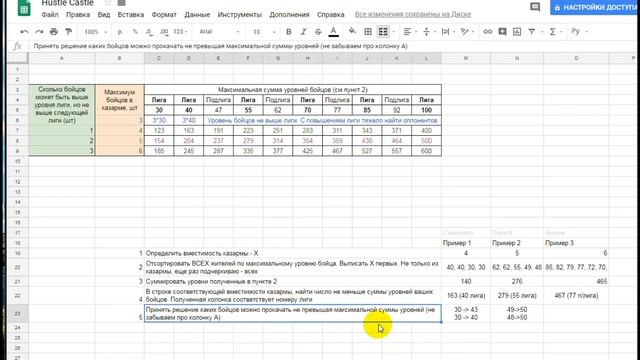Toggle bold formatting
The height and width of the screenshot is (360, 640).
pos(289,32)
